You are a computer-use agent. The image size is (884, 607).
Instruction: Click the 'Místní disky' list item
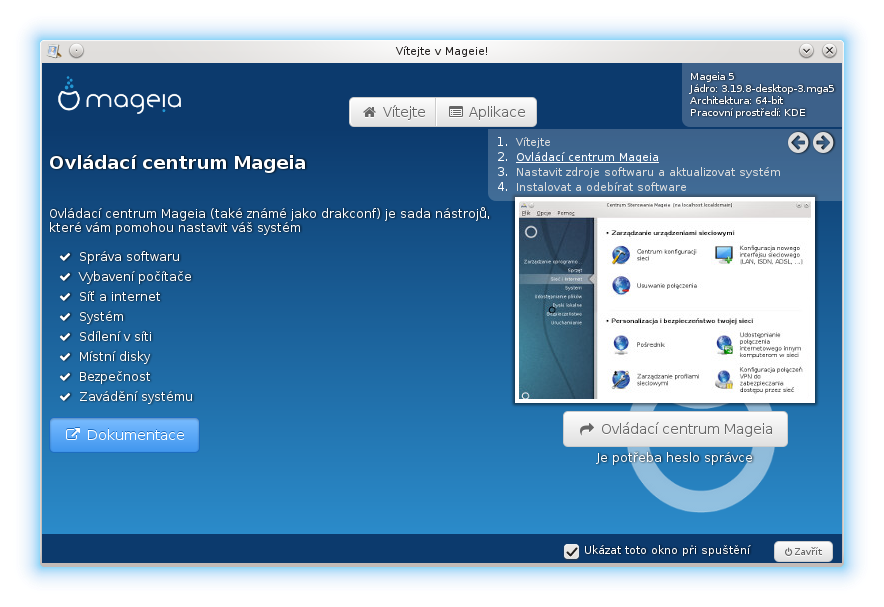[x=115, y=357]
